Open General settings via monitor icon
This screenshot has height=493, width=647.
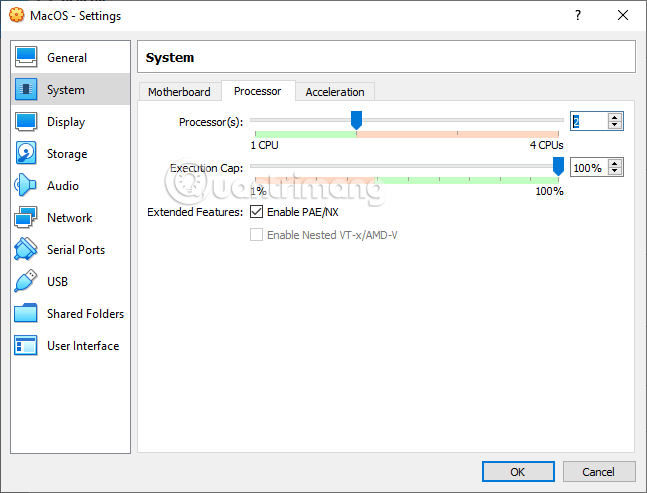pyautogui.click(x=26, y=57)
